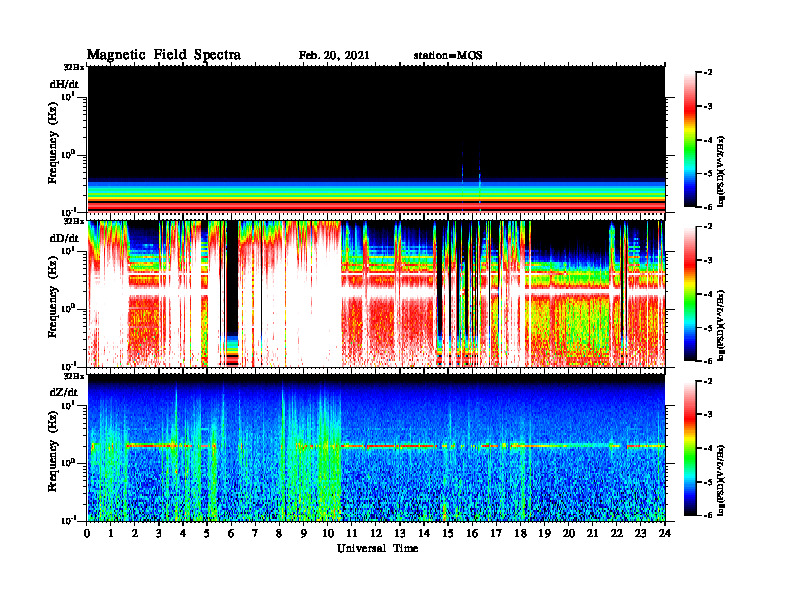Click the "-6" value on dH/dt color scale
792x612 pixels.
click(708, 207)
